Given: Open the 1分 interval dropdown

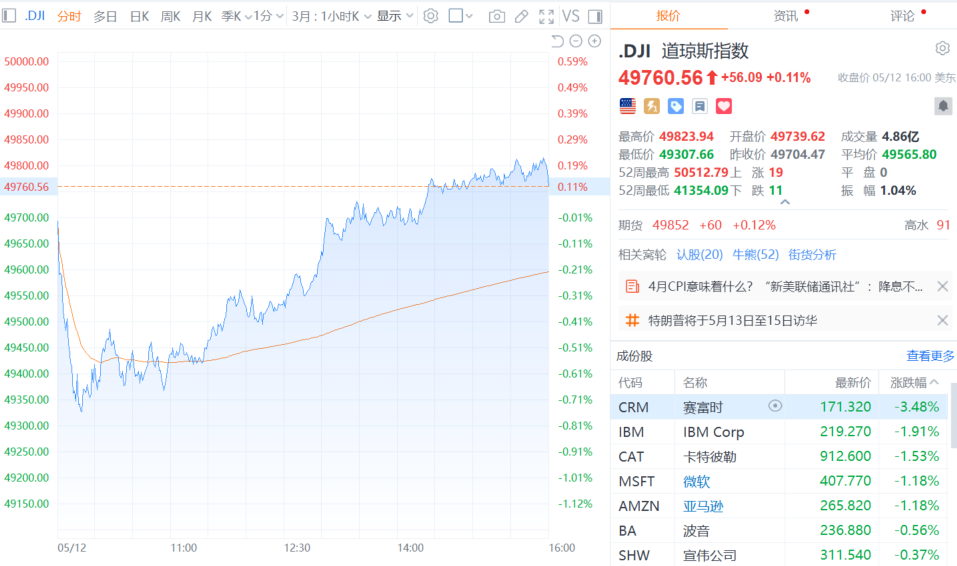Looking at the screenshot, I should point(269,16).
